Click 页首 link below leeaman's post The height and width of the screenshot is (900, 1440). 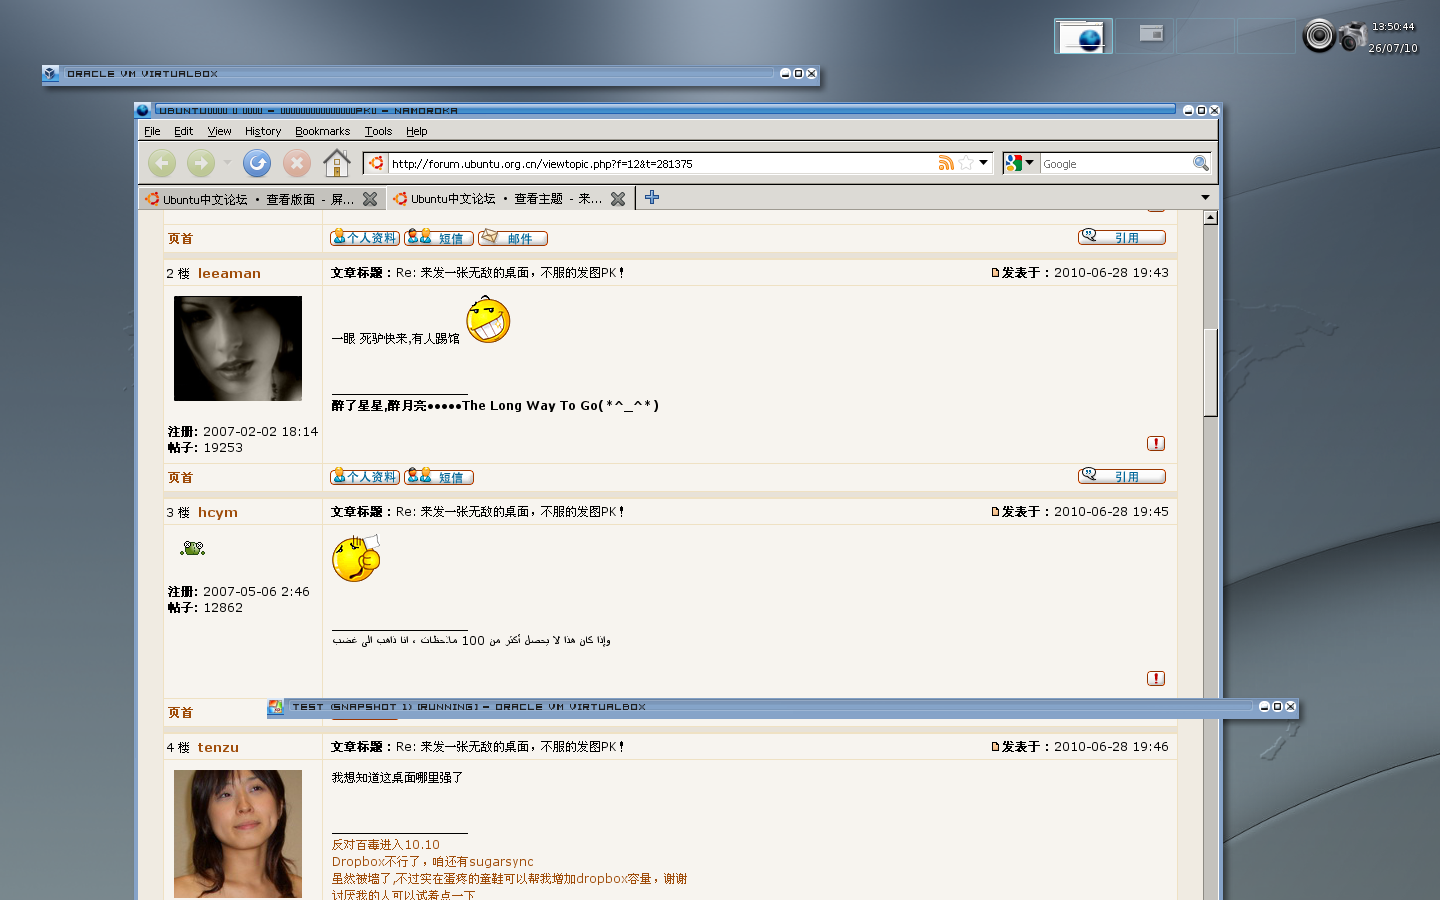pos(180,477)
